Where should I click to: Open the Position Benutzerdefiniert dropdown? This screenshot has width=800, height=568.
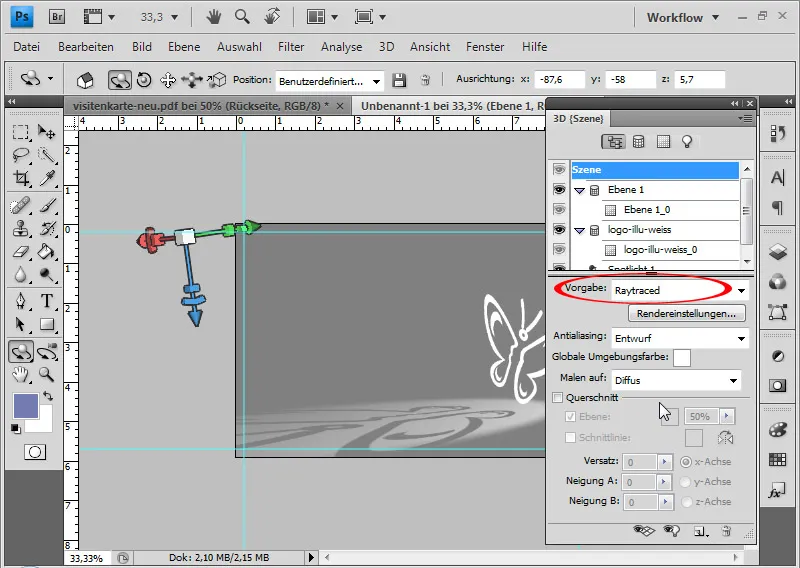(x=330, y=81)
